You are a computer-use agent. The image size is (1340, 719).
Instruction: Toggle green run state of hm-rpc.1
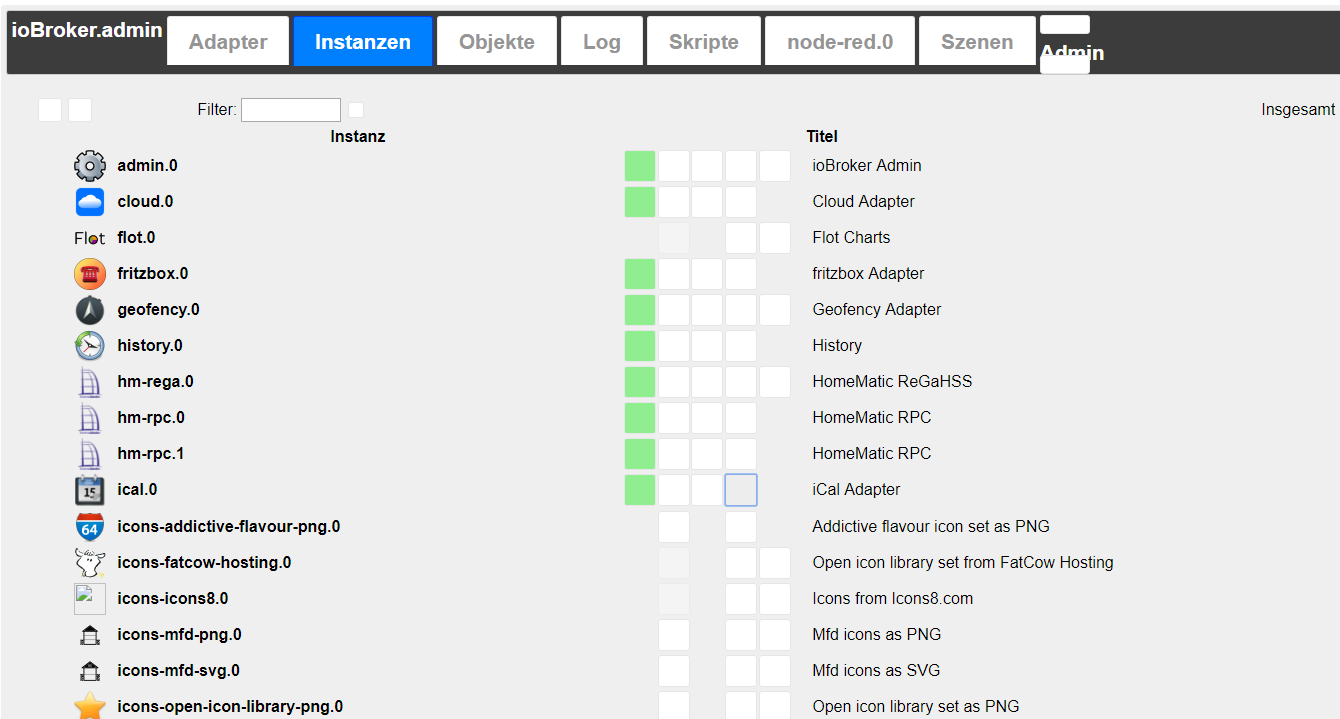click(x=640, y=454)
